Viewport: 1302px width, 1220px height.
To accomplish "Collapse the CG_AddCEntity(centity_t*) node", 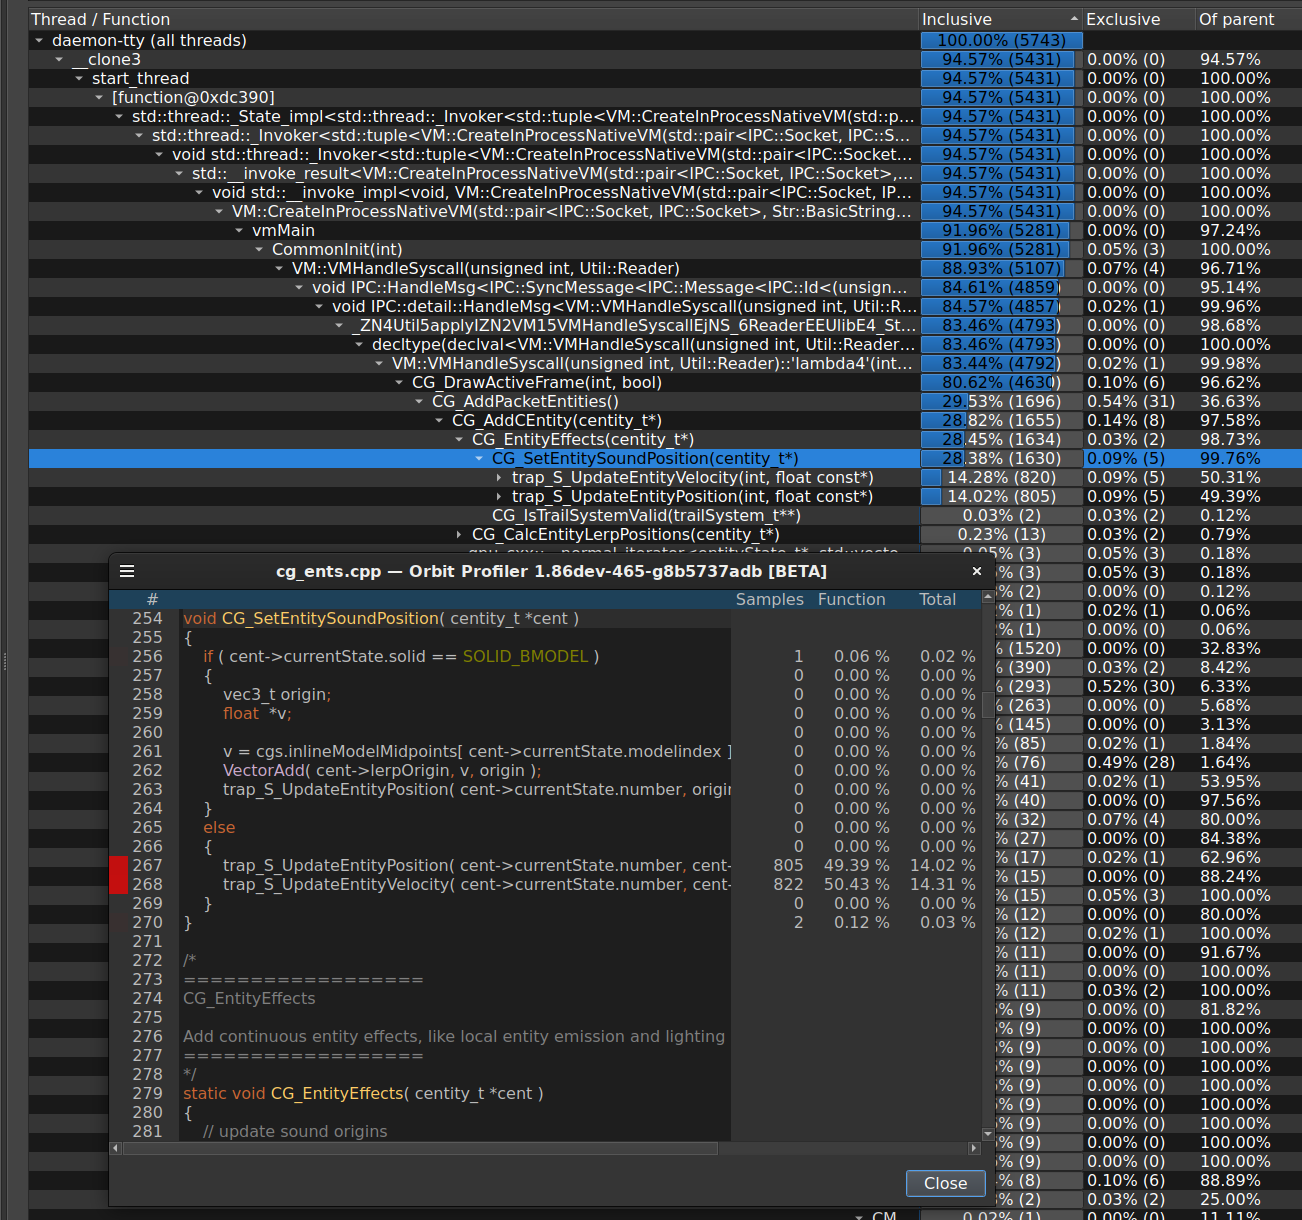I will (439, 421).
